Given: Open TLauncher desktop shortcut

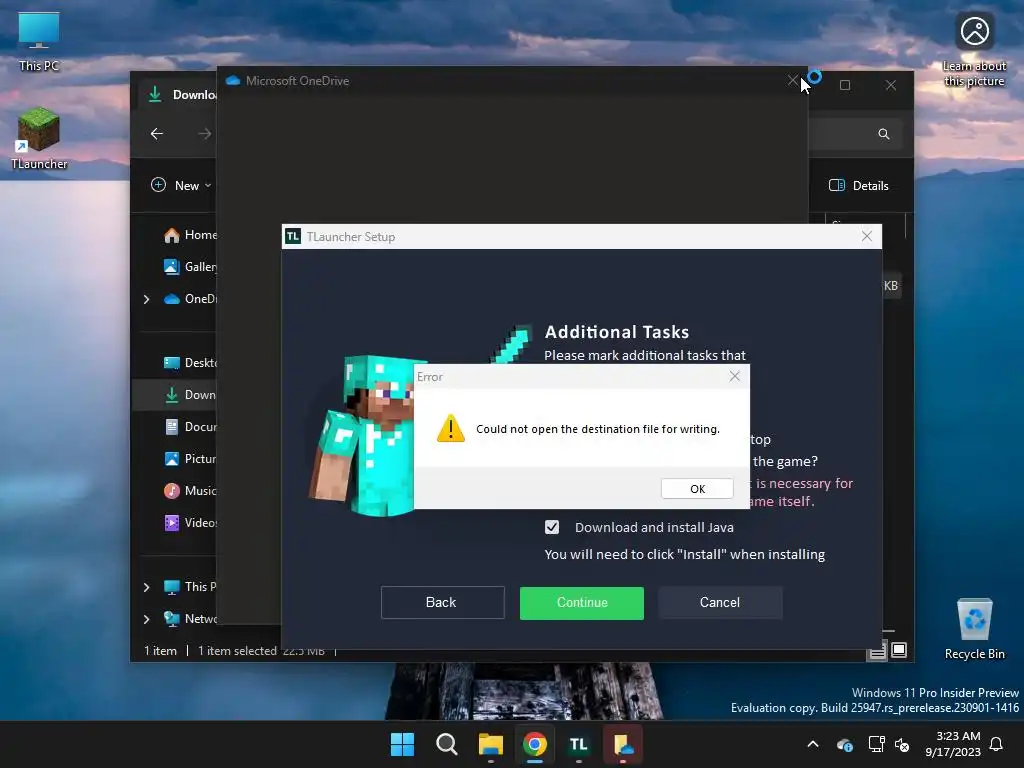Looking at the screenshot, I should (39, 138).
